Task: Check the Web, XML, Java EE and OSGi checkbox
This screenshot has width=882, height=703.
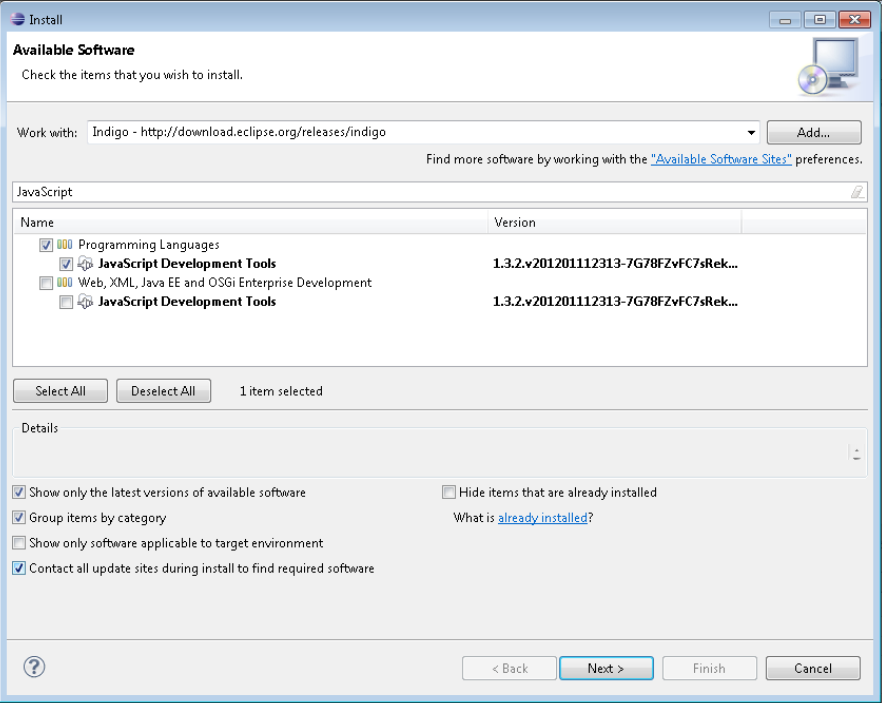Action: [x=46, y=283]
